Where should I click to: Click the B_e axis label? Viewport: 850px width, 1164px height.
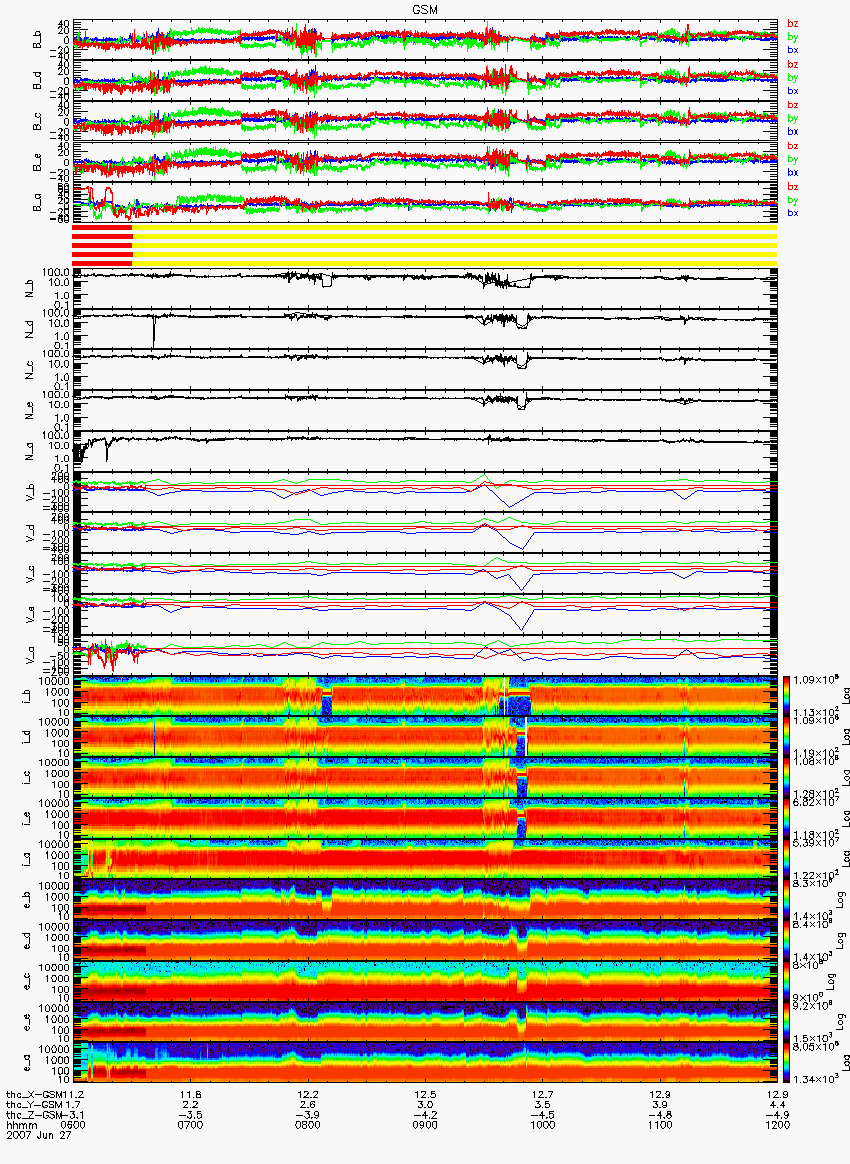[37, 163]
